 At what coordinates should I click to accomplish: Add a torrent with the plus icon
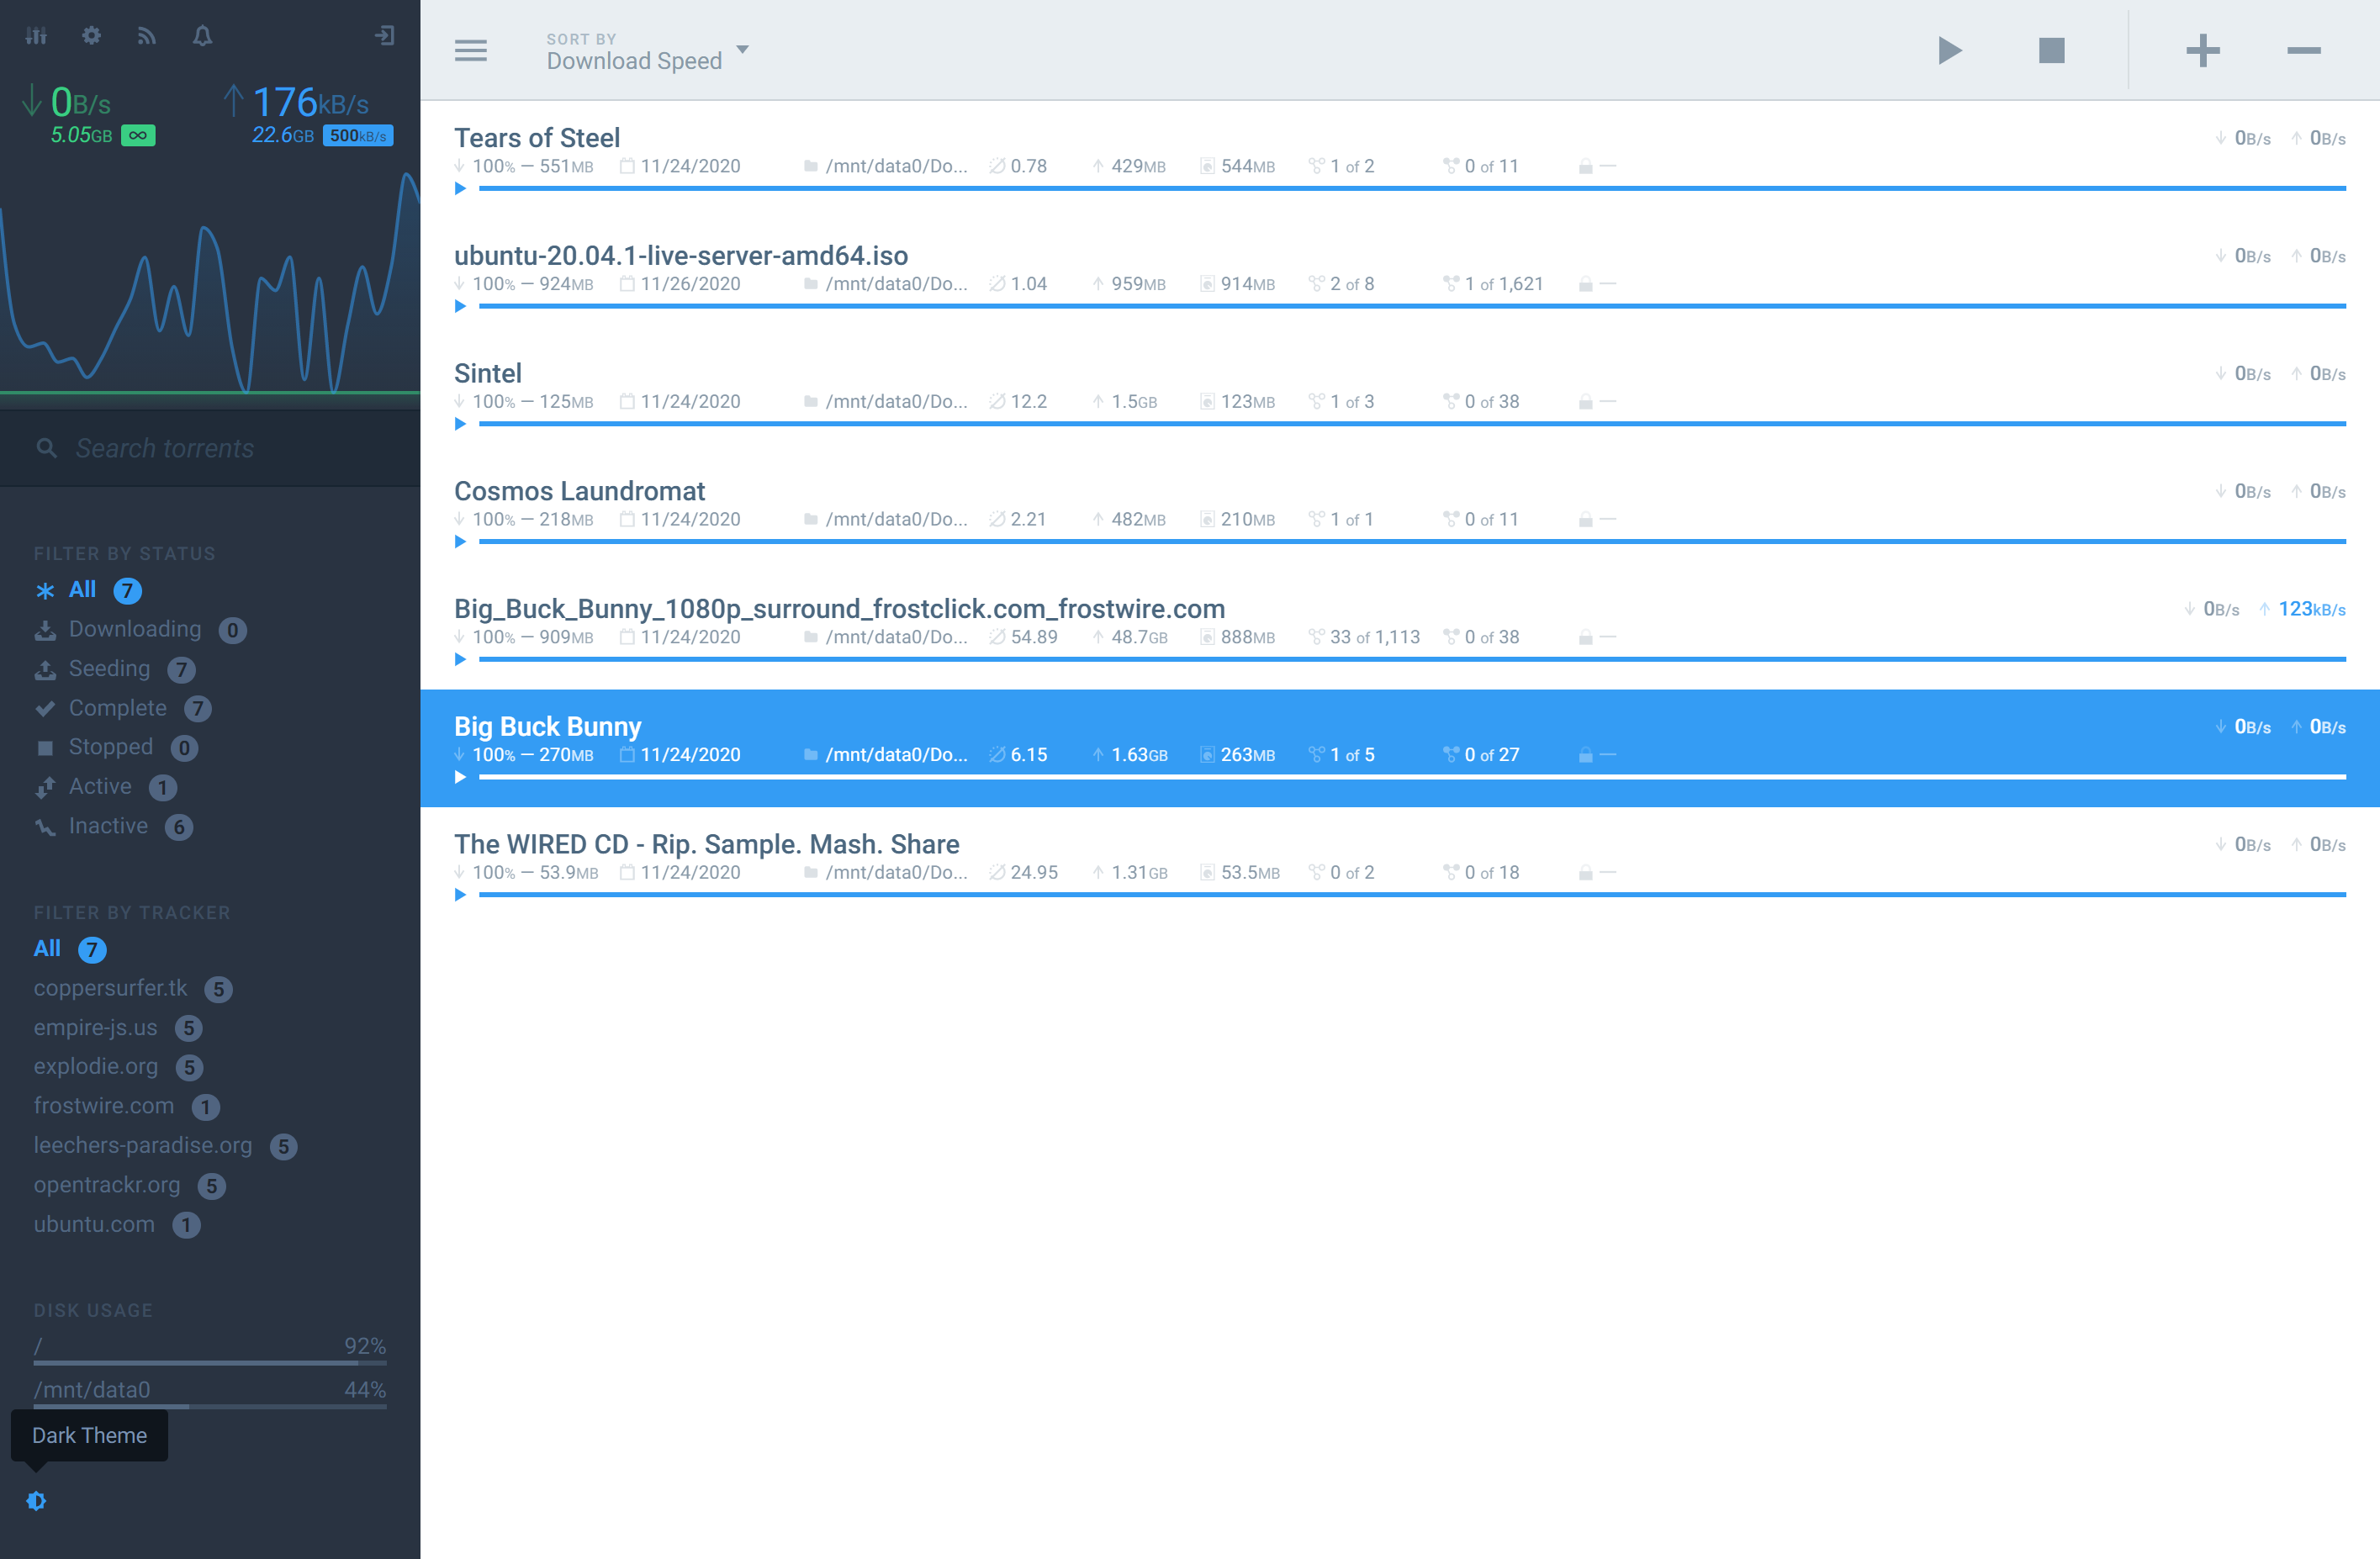point(2202,50)
